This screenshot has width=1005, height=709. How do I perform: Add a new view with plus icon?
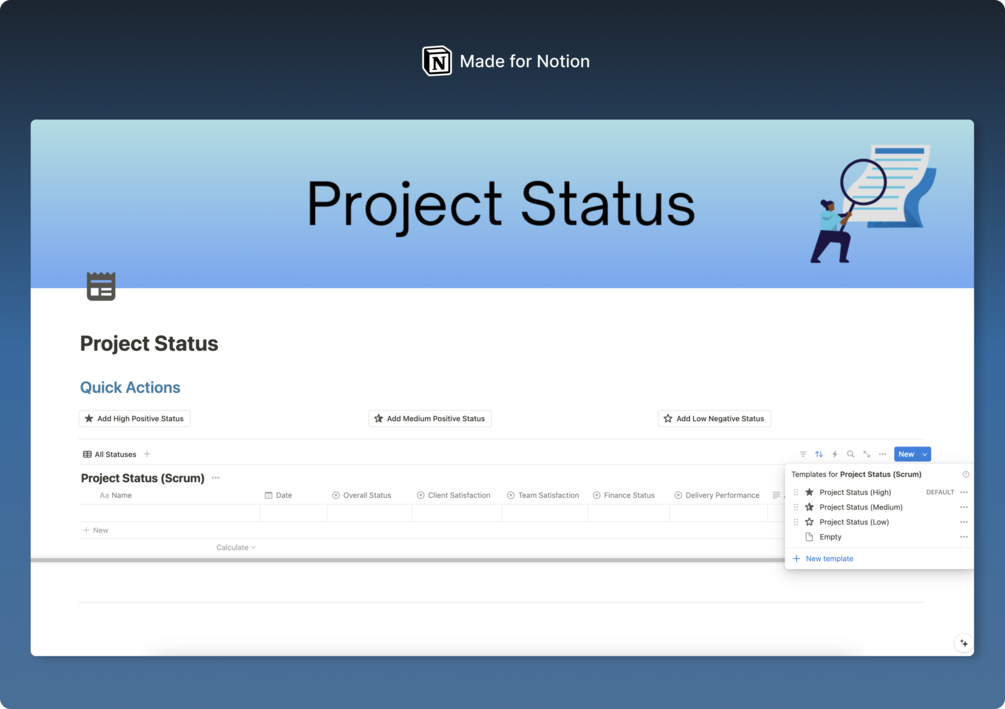[x=147, y=454]
